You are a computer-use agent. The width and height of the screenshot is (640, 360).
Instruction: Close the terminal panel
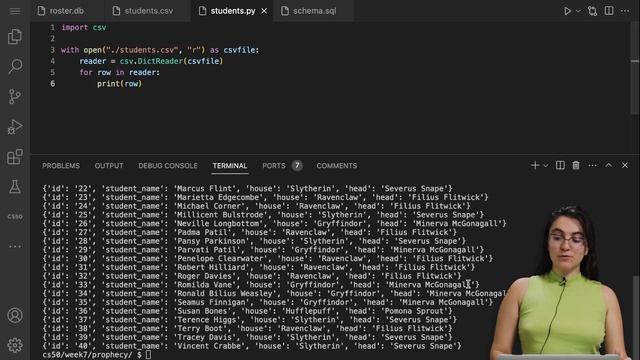point(625,165)
